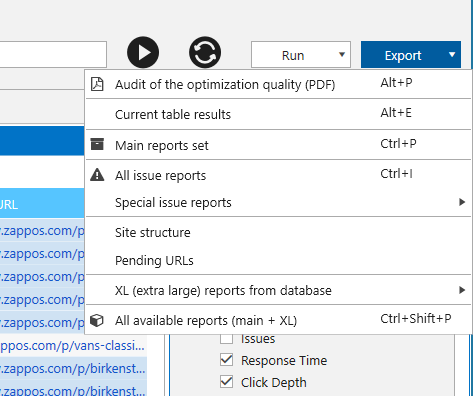Click the warning triangle icon beside All issue reports
Screen dimensions: 473x396
click(x=97, y=175)
